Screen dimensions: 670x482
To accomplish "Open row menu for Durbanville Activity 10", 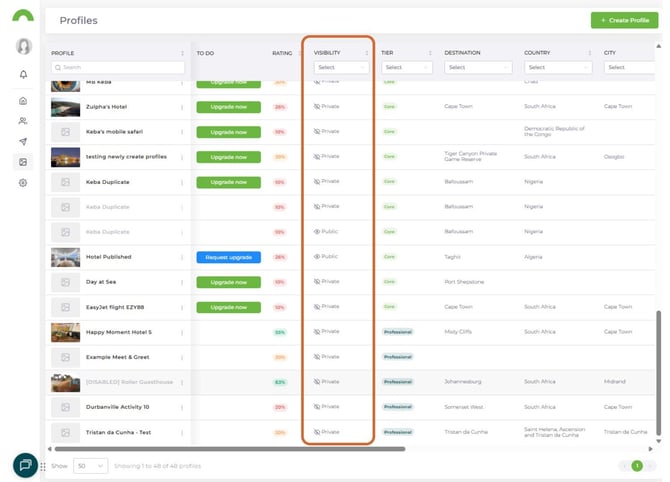I will click(182, 407).
